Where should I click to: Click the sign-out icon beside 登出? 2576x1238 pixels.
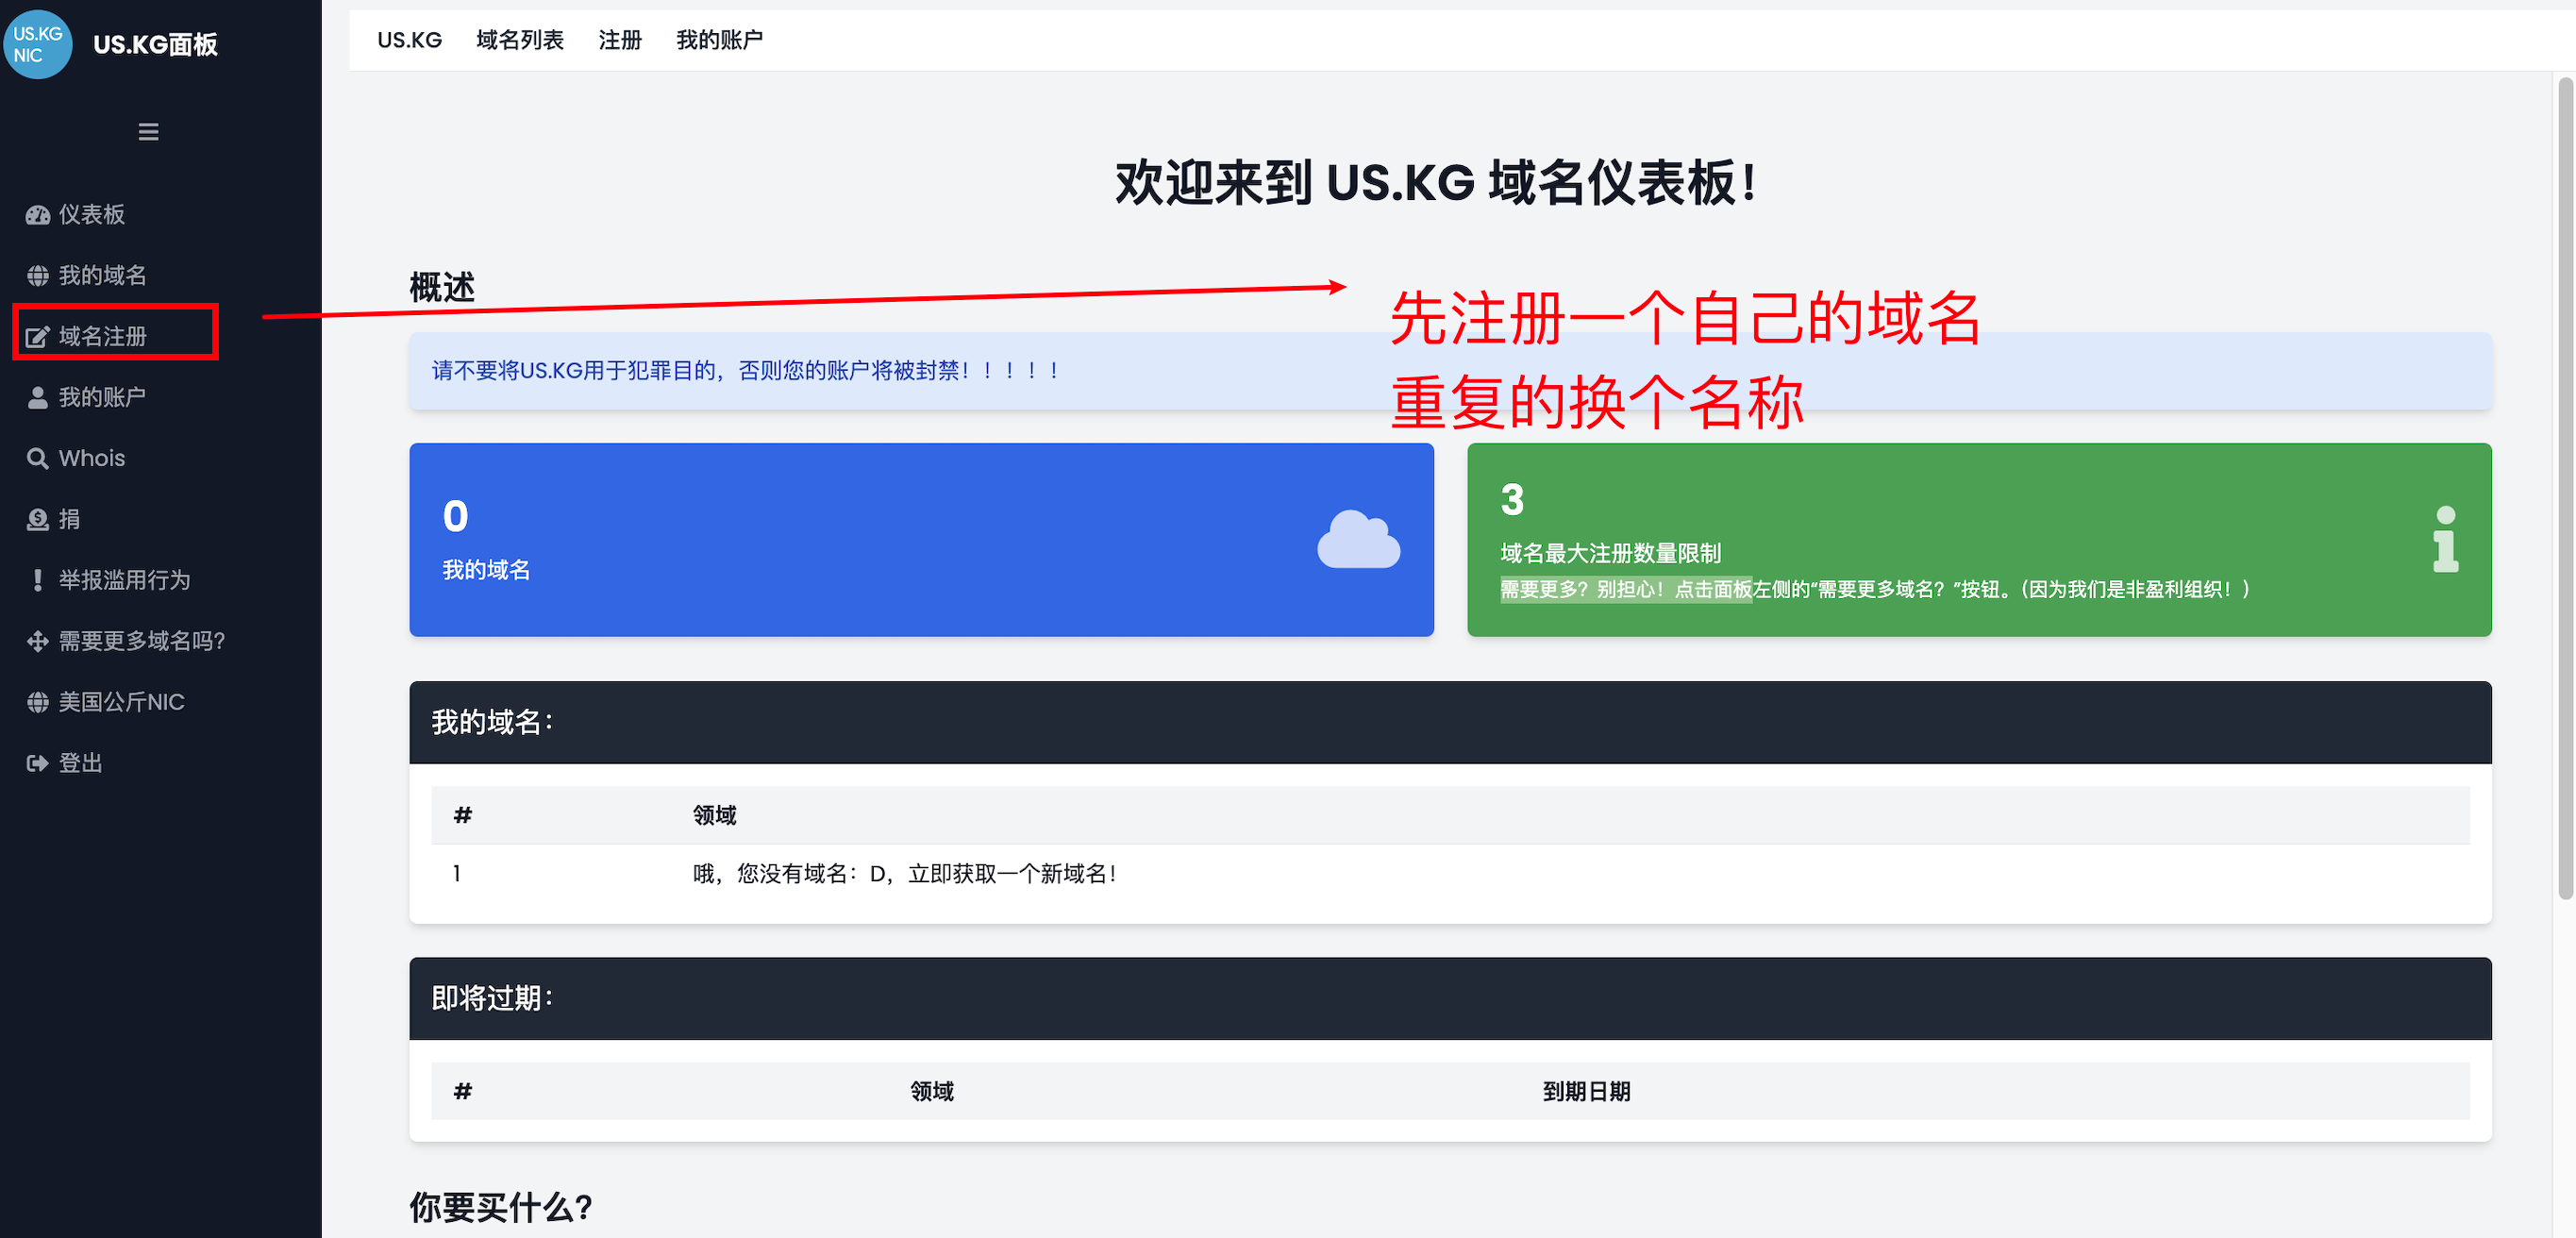(38, 764)
